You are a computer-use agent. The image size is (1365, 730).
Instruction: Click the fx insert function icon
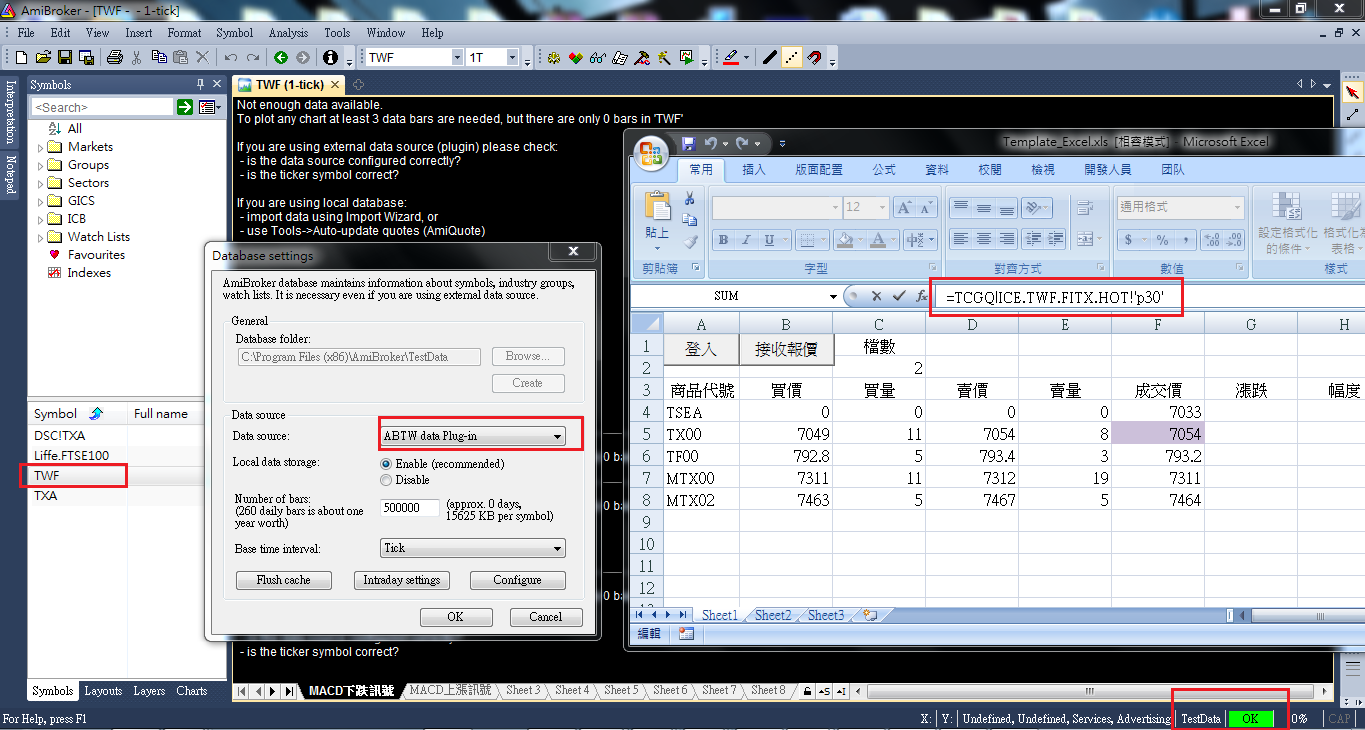[x=922, y=296]
